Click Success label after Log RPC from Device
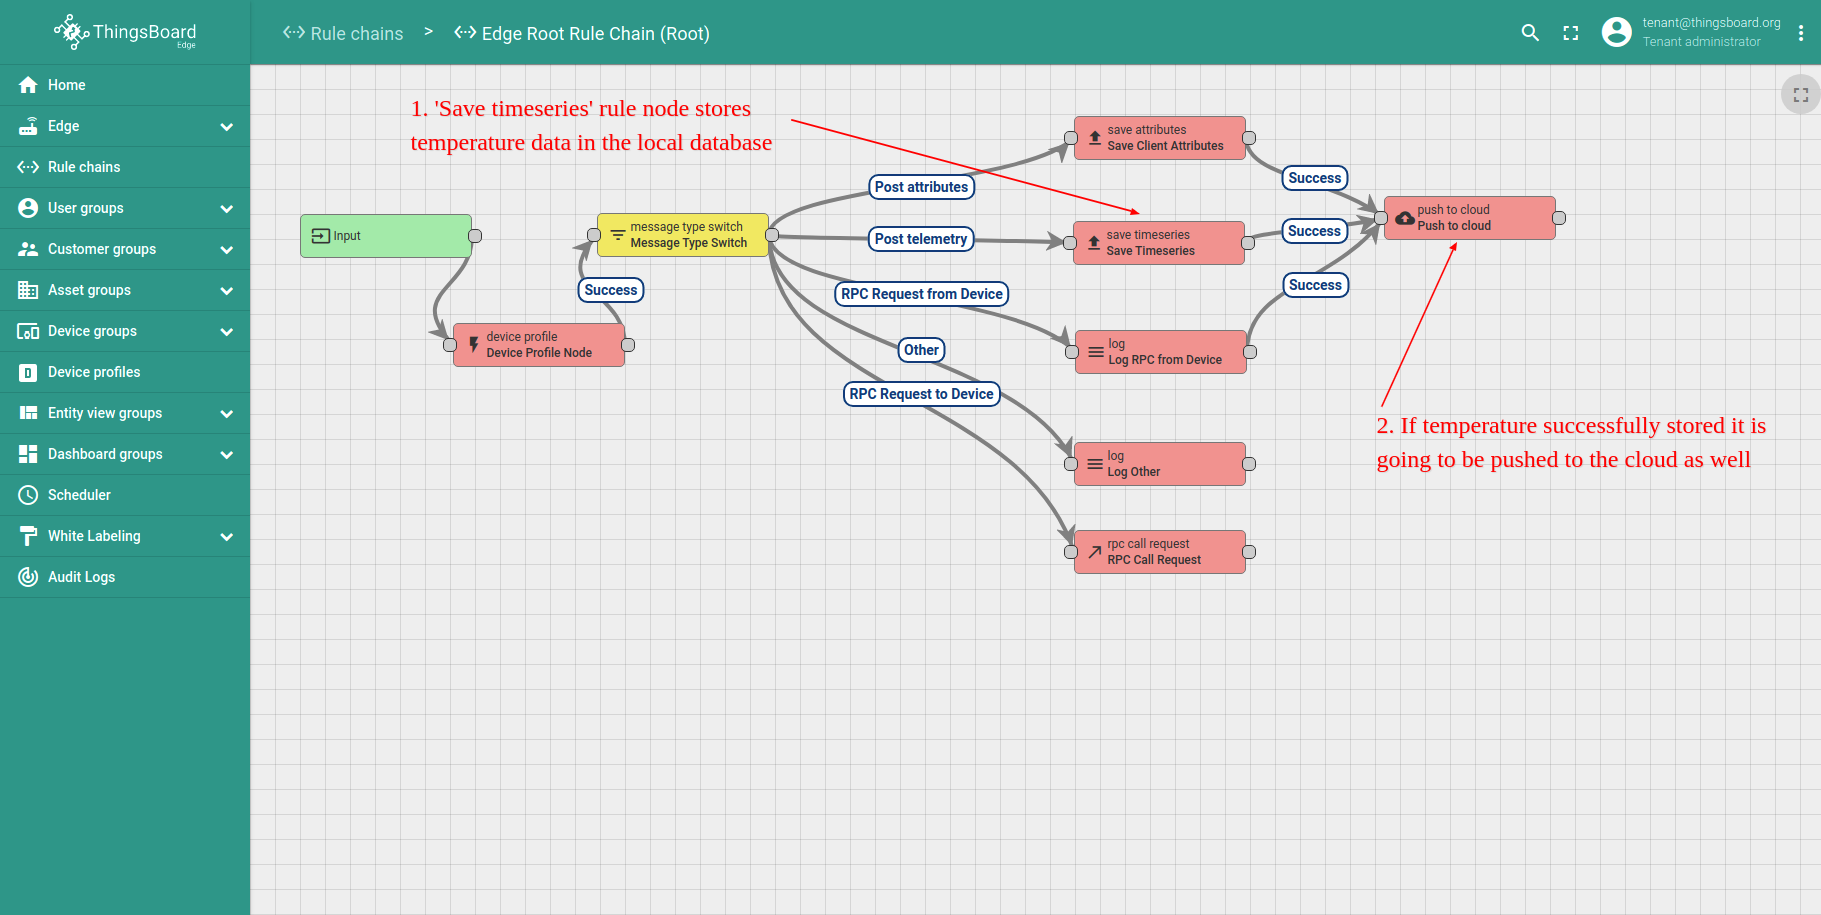The image size is (1821, 915). click(1315, 285)
